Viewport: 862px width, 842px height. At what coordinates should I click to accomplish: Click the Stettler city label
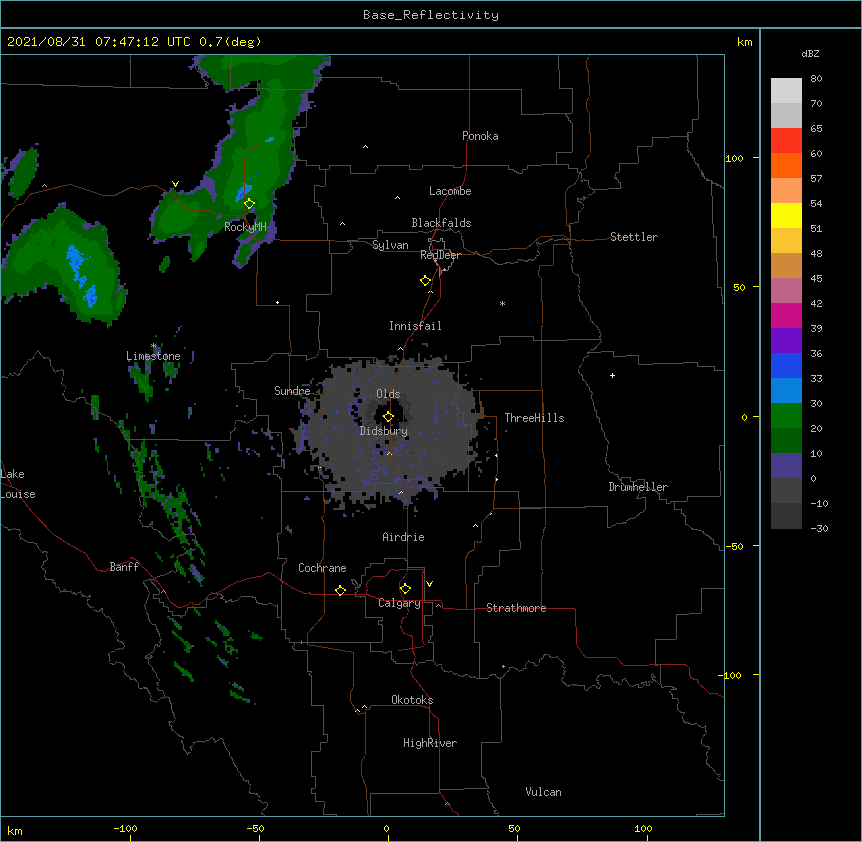[634, 237]
